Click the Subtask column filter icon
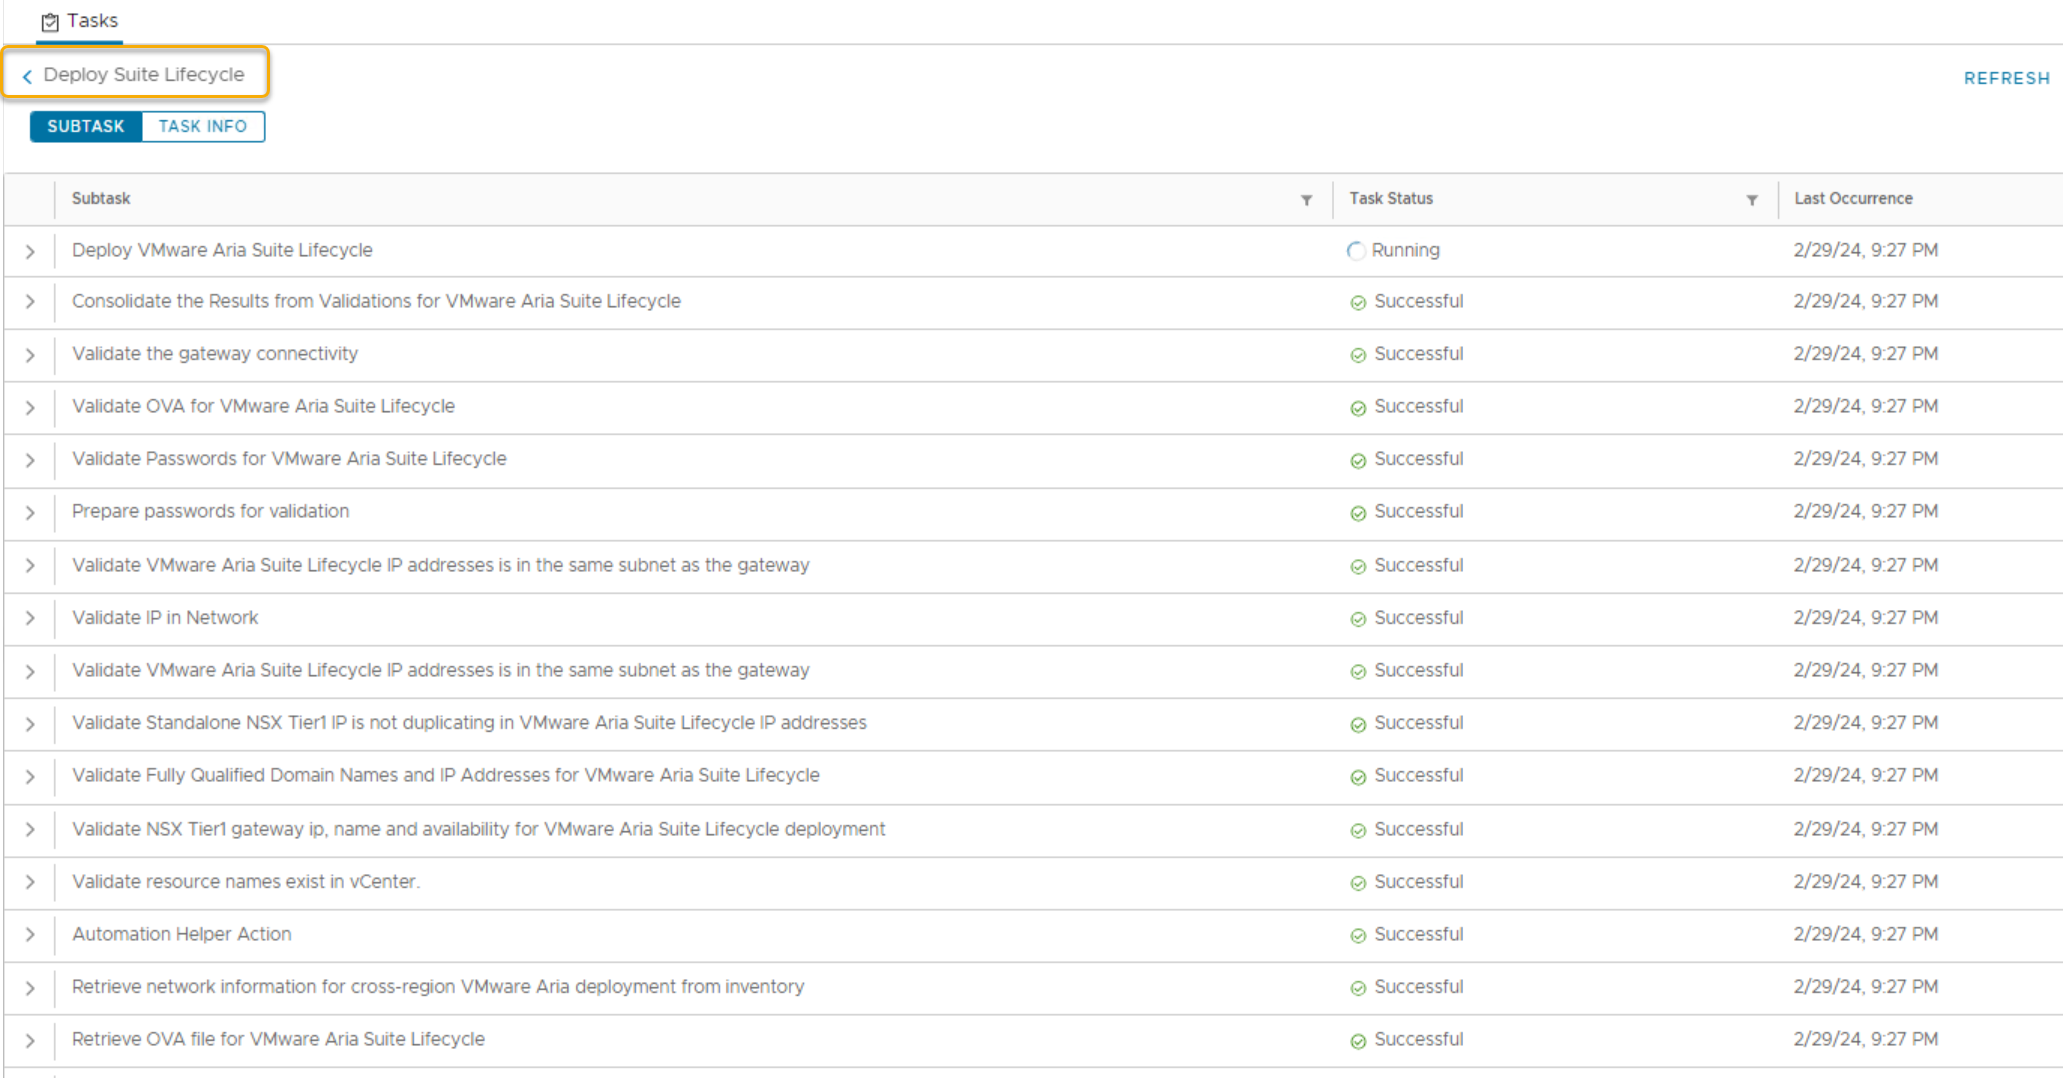2063x1078 pixels. [x=1306, y=200]
